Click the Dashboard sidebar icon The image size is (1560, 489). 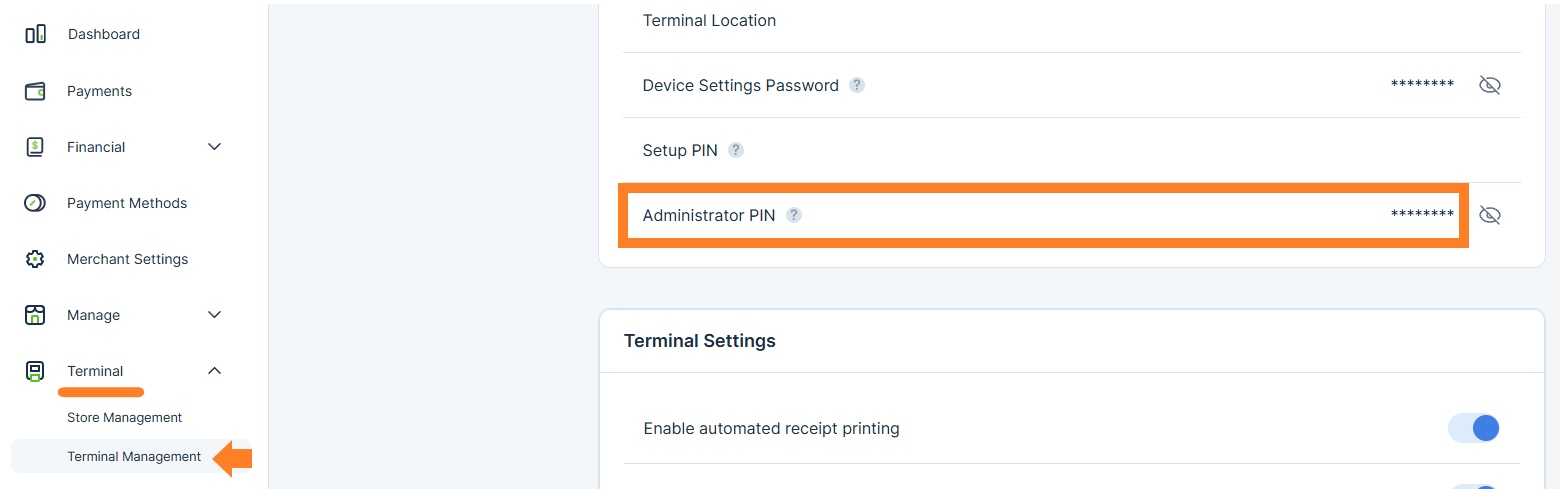point(35,35)
